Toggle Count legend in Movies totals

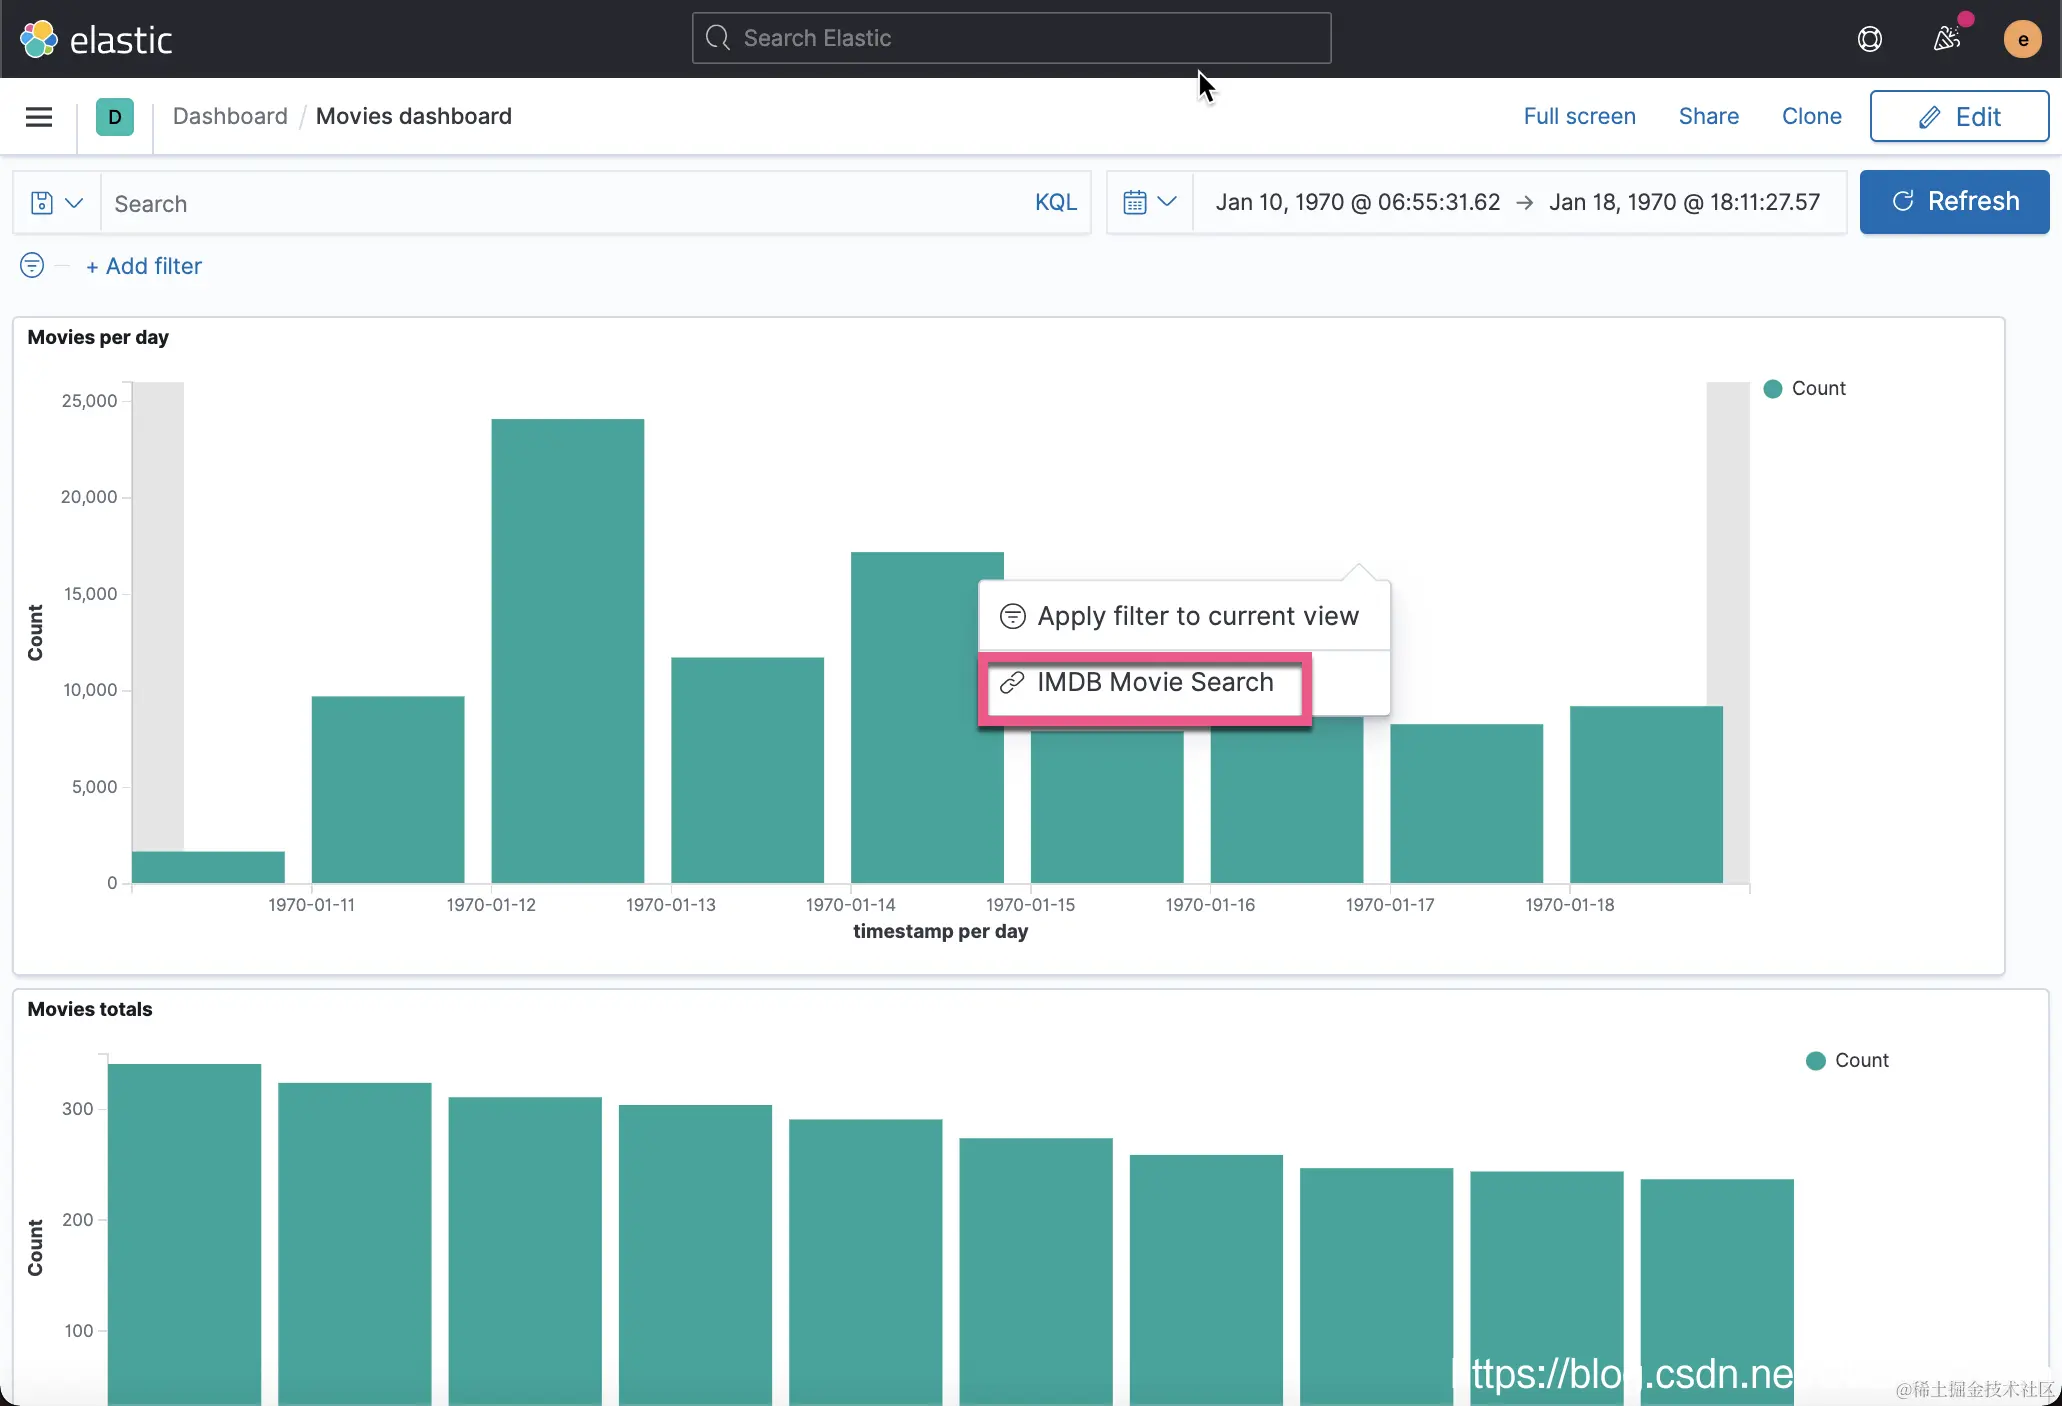[x=1860, y=1060]
